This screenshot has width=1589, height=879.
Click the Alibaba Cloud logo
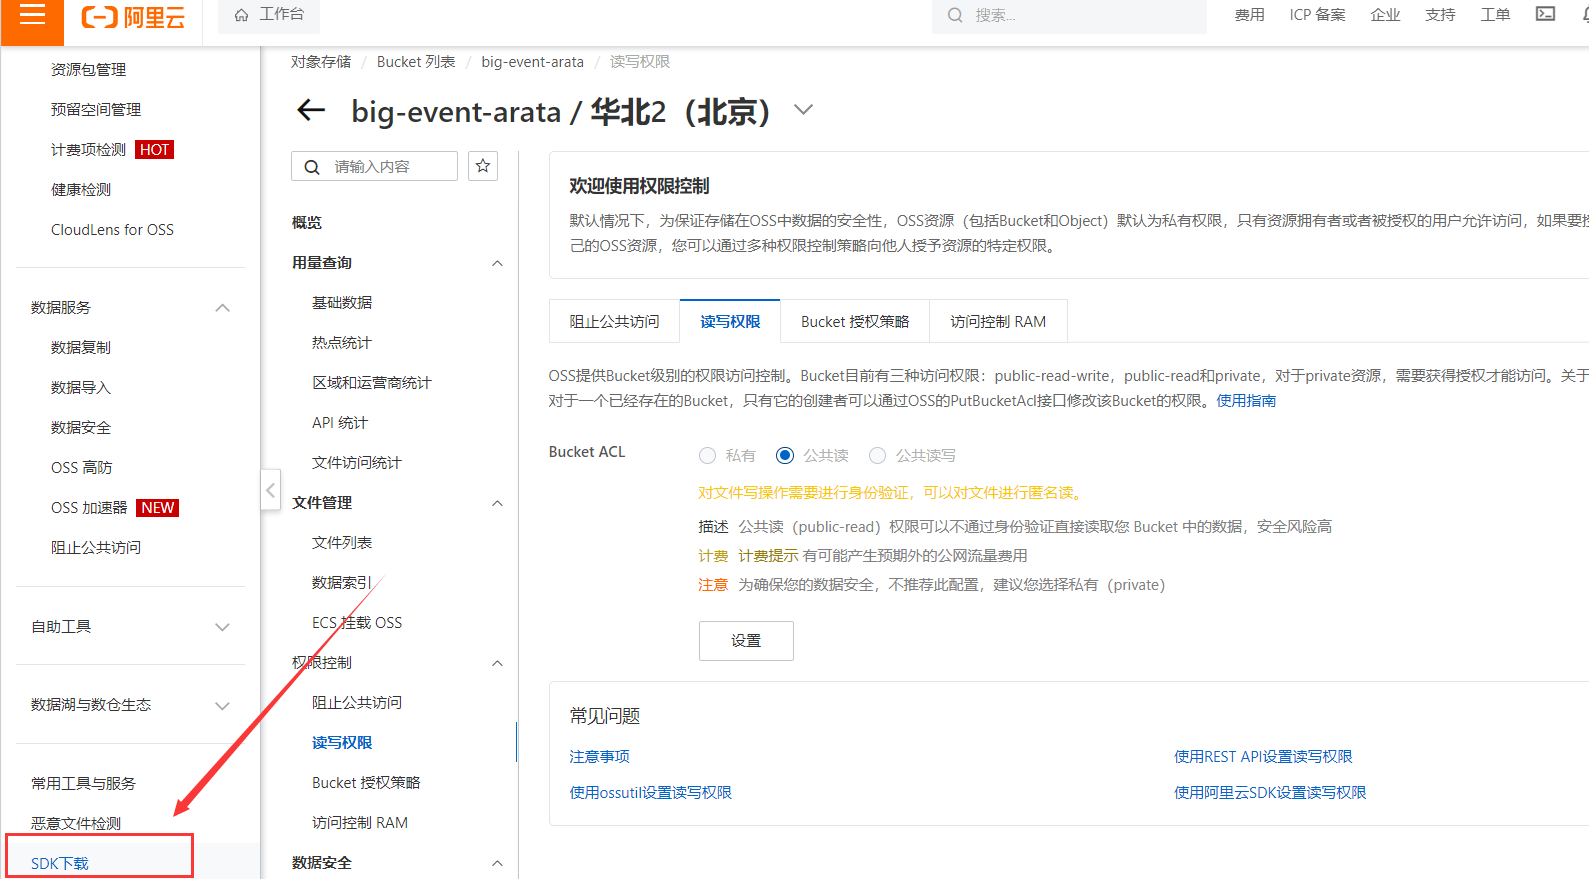pyautogui.click(x=133, y=17)
